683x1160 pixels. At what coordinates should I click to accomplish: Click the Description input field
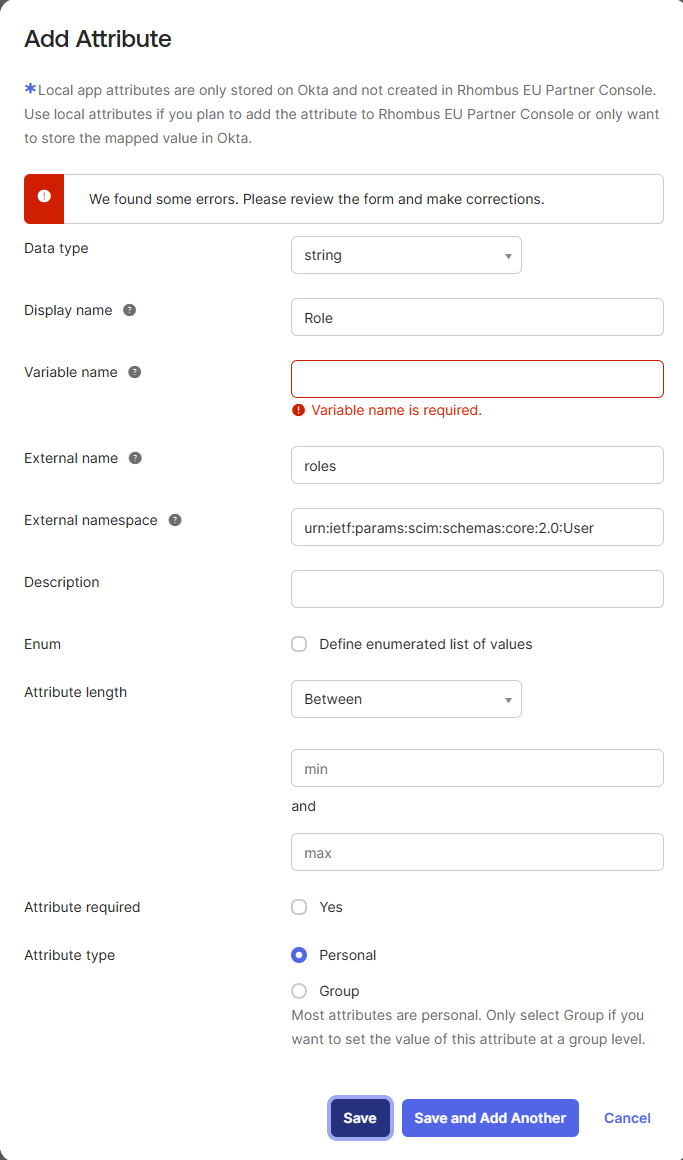477,589
